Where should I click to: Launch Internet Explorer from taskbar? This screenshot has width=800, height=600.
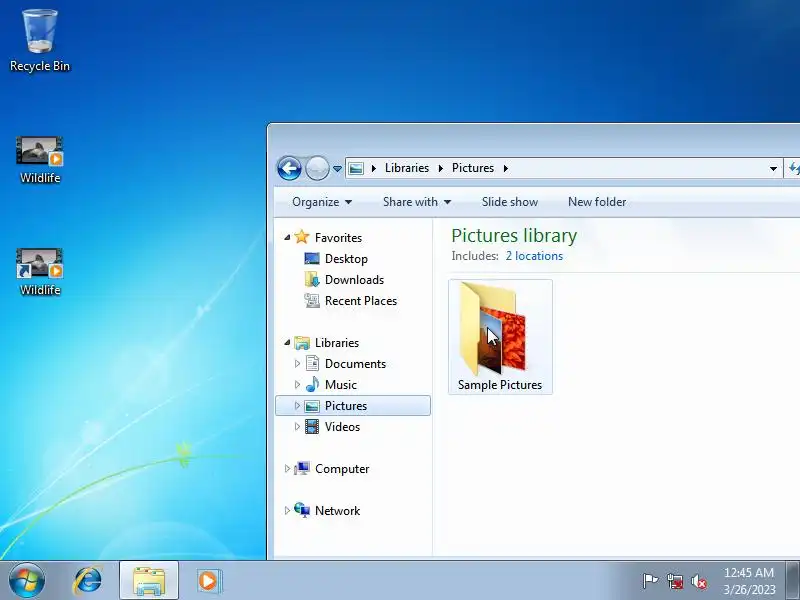pyautogui.click(x=88, y=581)
